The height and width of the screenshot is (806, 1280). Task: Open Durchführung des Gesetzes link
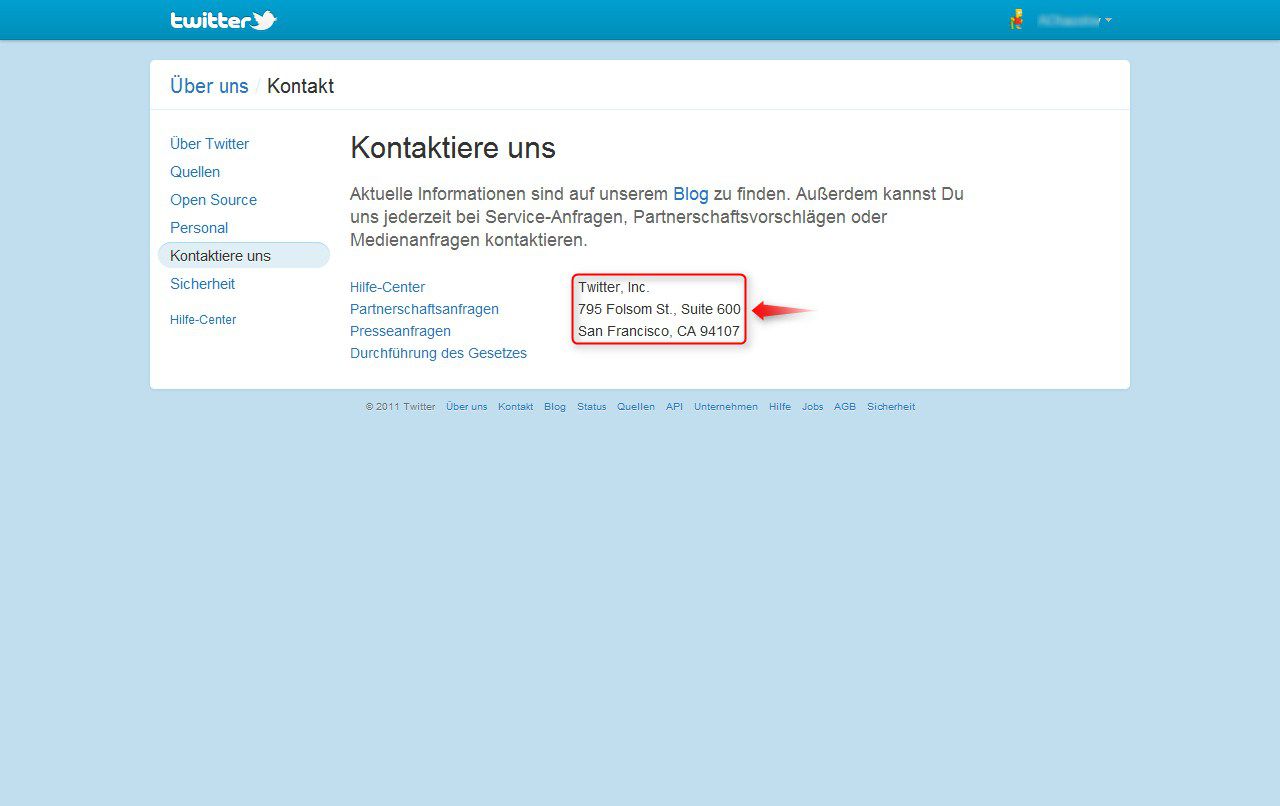438,353
